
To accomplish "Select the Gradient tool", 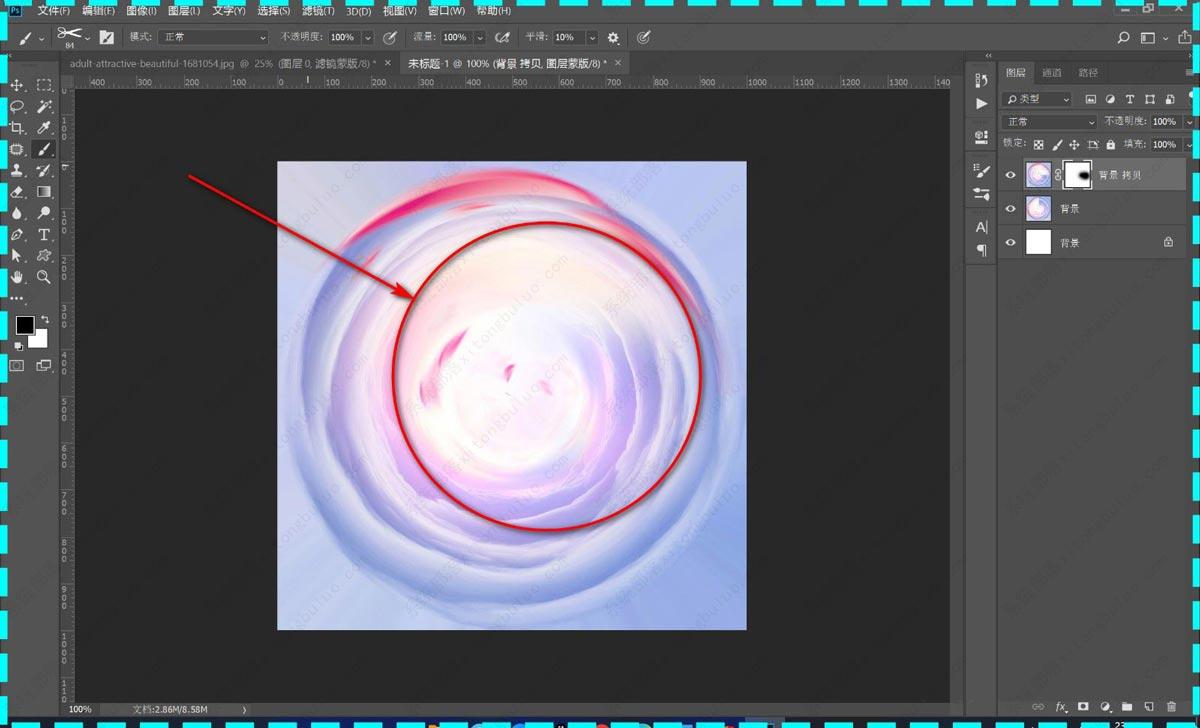I will coord(44,192).
